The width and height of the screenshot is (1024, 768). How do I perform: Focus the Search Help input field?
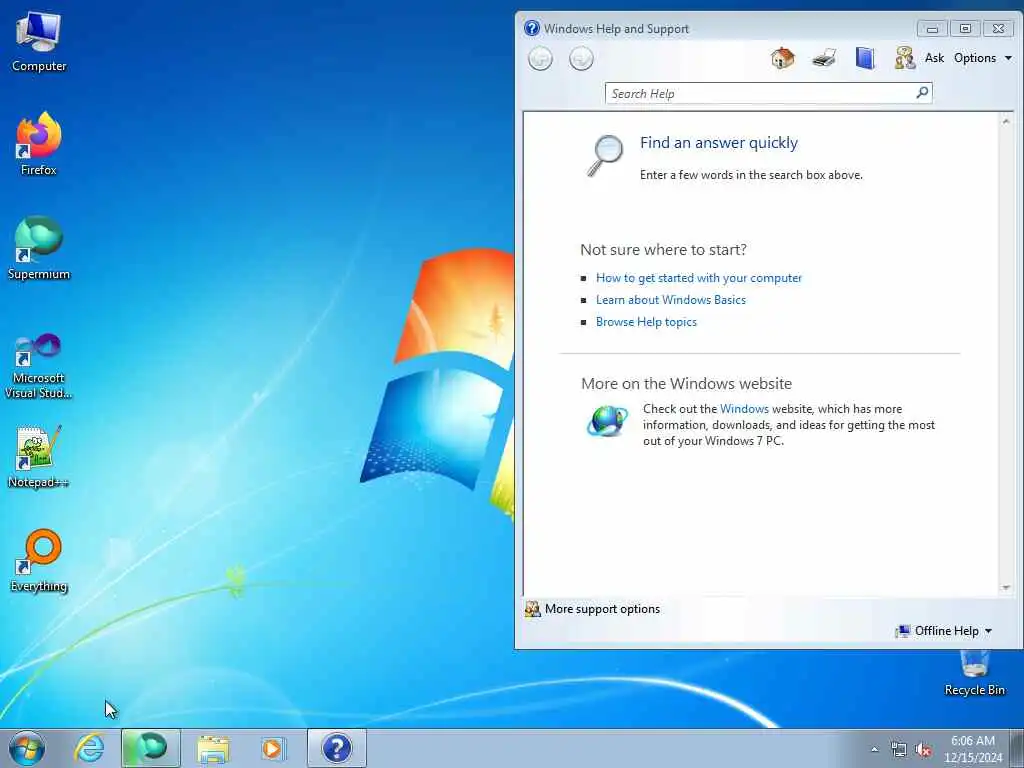coord(760,93)
